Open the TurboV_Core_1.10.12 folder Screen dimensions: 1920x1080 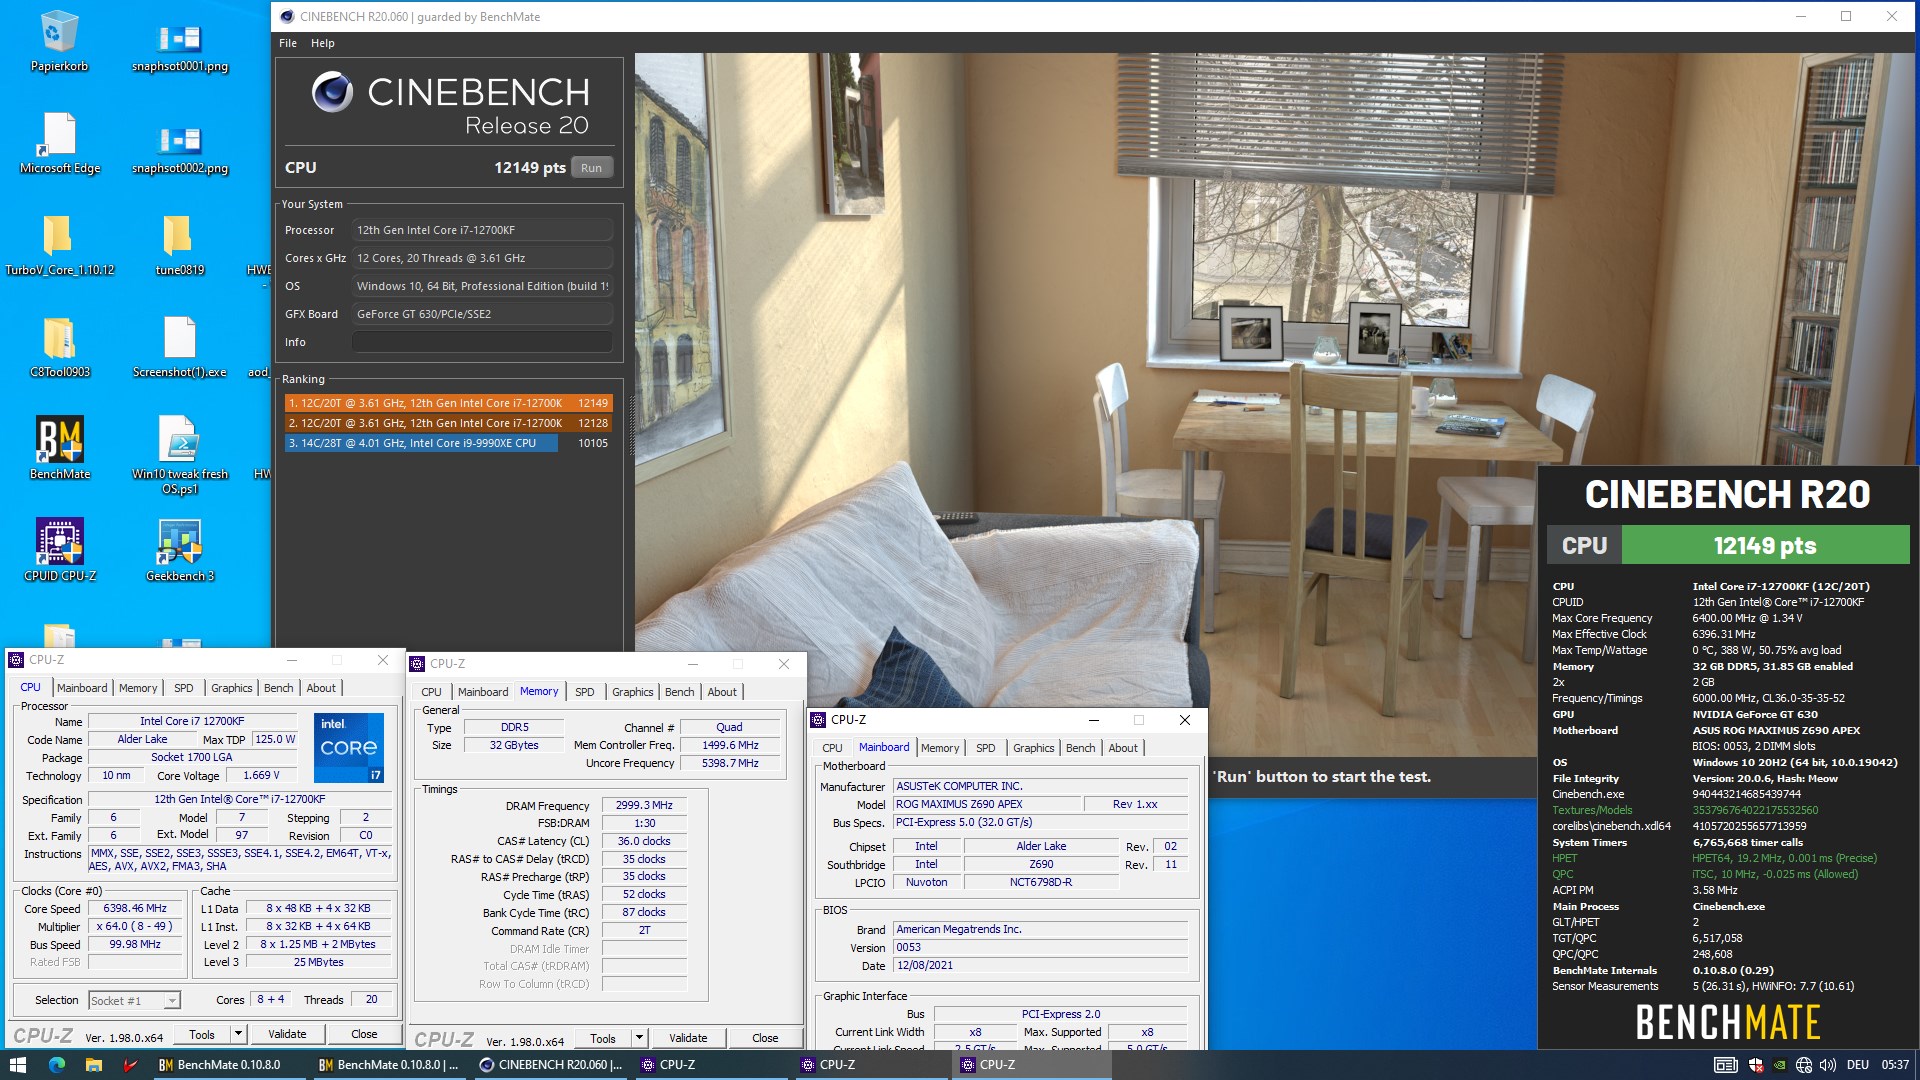click(x=59, y=246)
